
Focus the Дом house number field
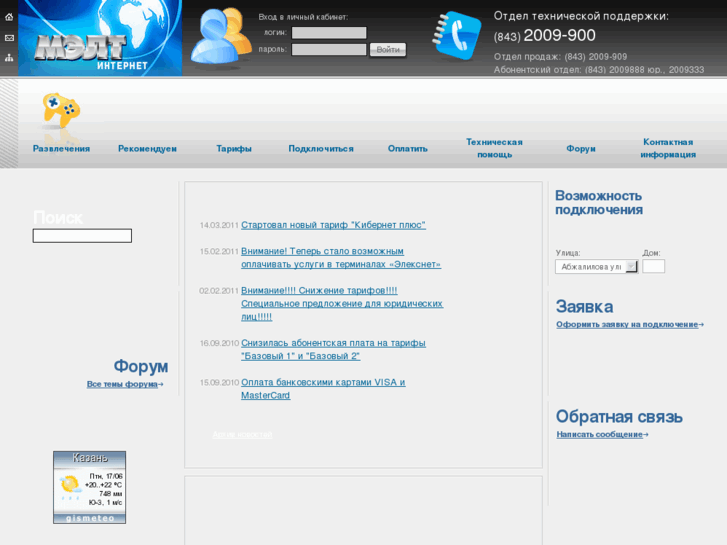653,266
